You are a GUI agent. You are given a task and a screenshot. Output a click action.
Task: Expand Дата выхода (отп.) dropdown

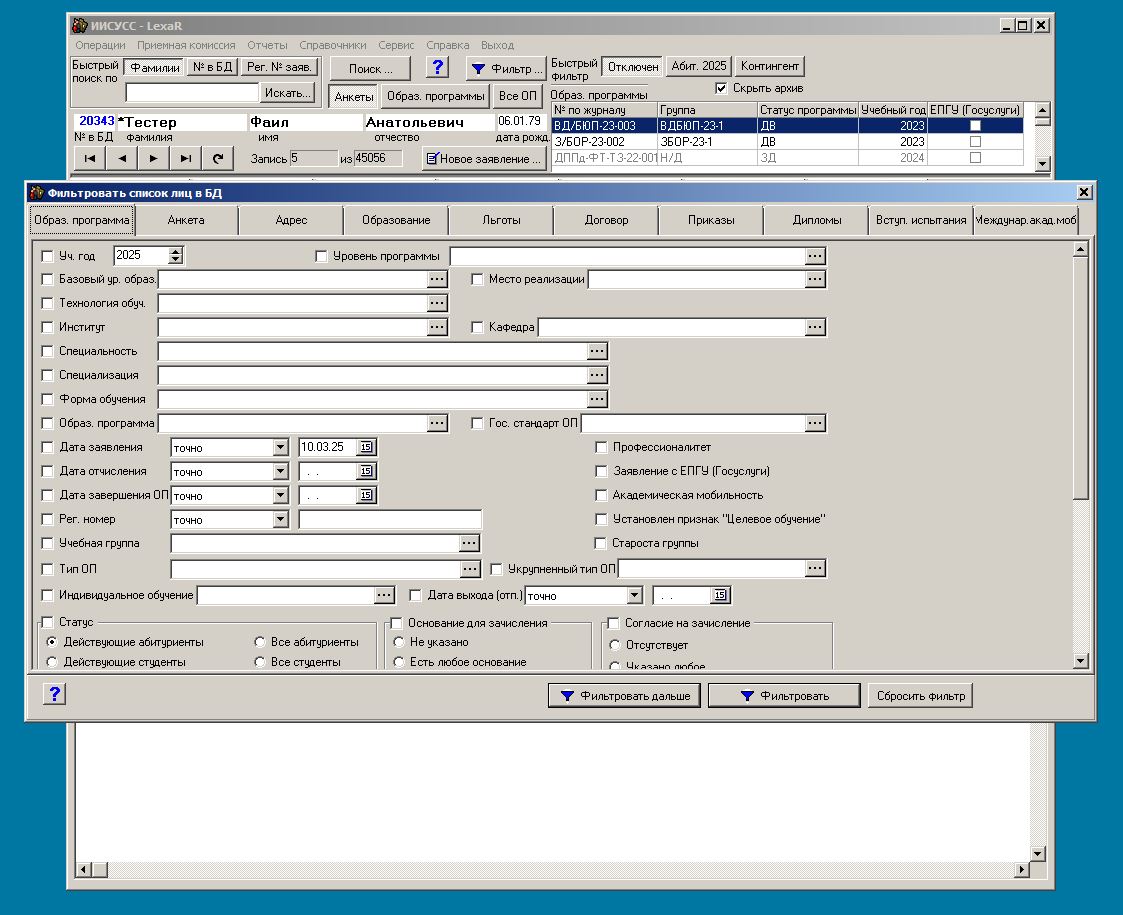[633, 596]
